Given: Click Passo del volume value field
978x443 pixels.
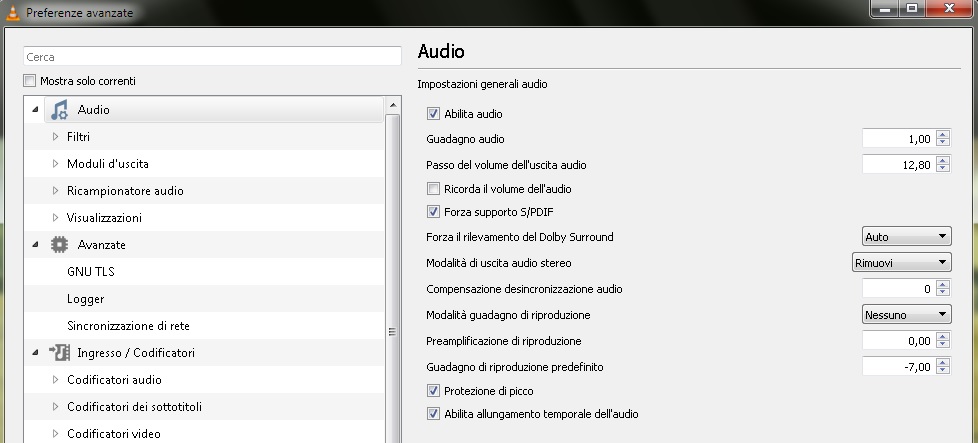Looking at the screenshot, I should (899, 165).
